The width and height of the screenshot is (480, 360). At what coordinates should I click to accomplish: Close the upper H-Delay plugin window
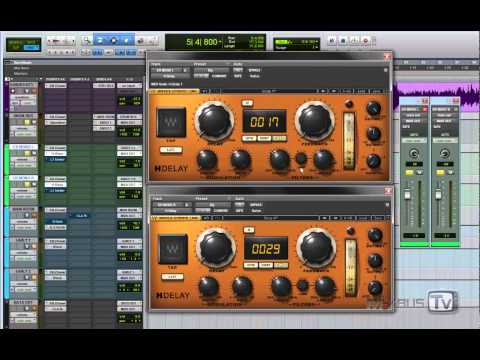coord(387,56)
